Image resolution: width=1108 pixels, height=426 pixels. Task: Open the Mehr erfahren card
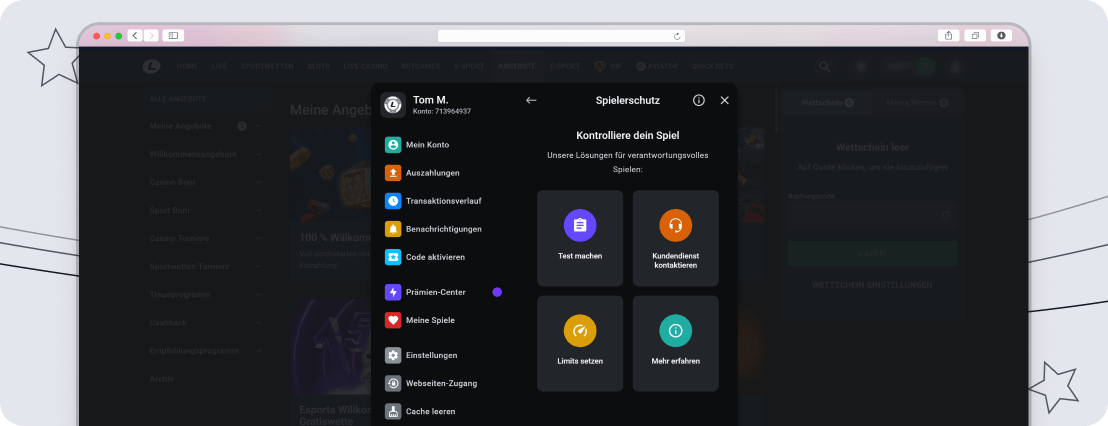(676, 343)
